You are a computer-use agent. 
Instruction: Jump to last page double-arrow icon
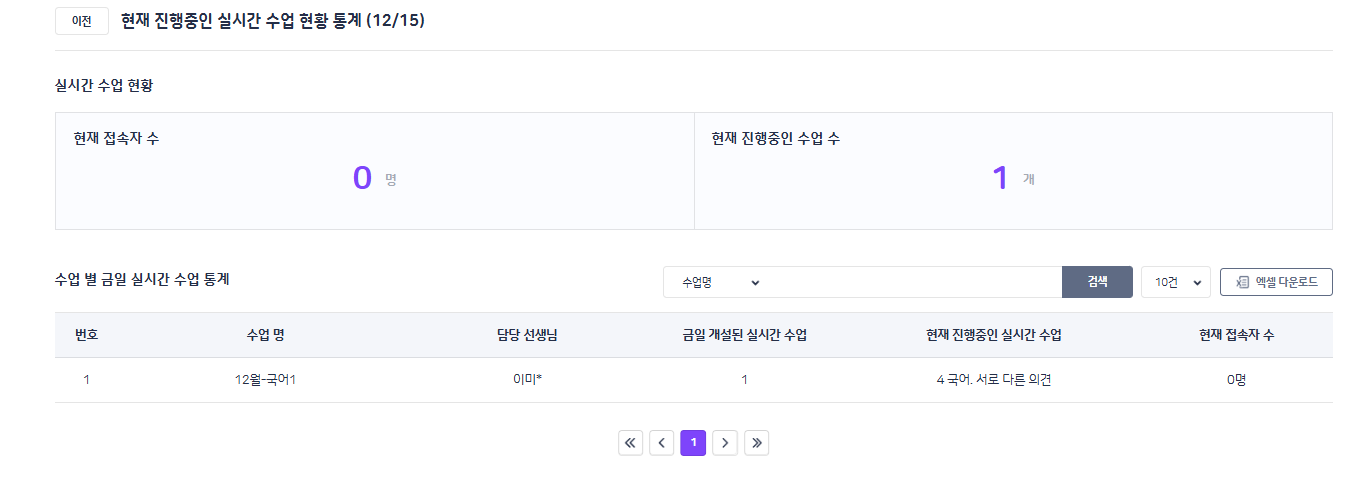coord(757,442)
